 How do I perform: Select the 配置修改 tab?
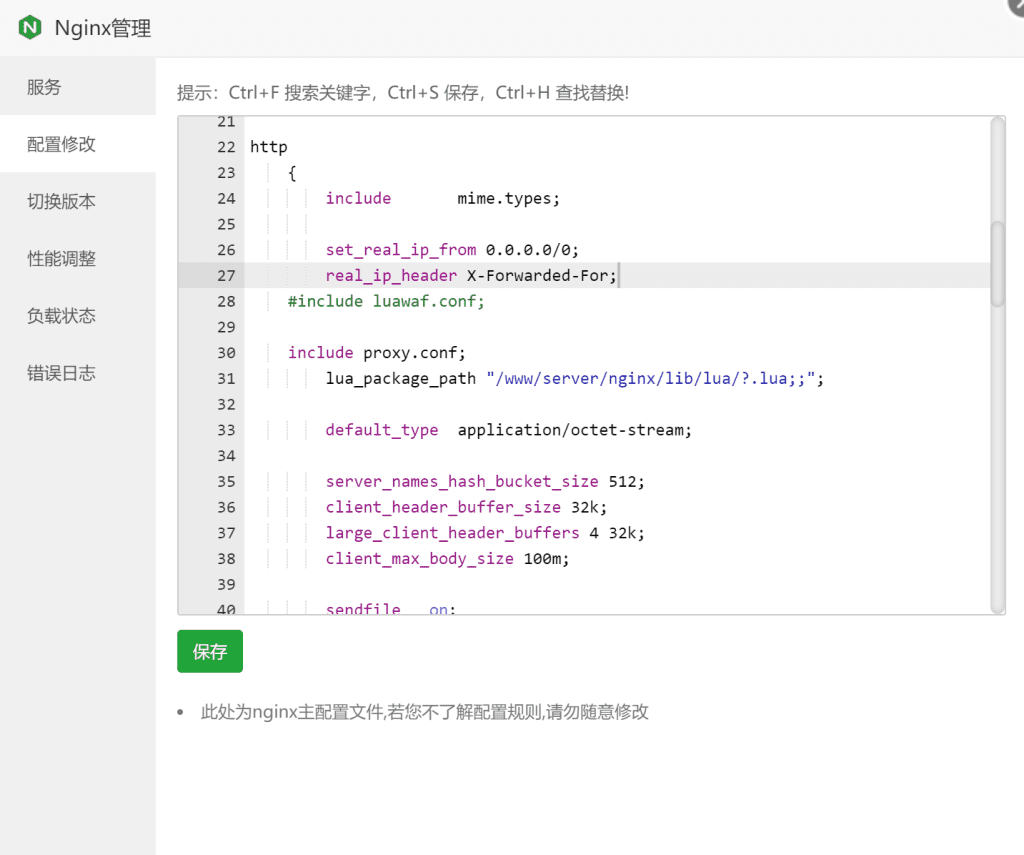point(61,144)
